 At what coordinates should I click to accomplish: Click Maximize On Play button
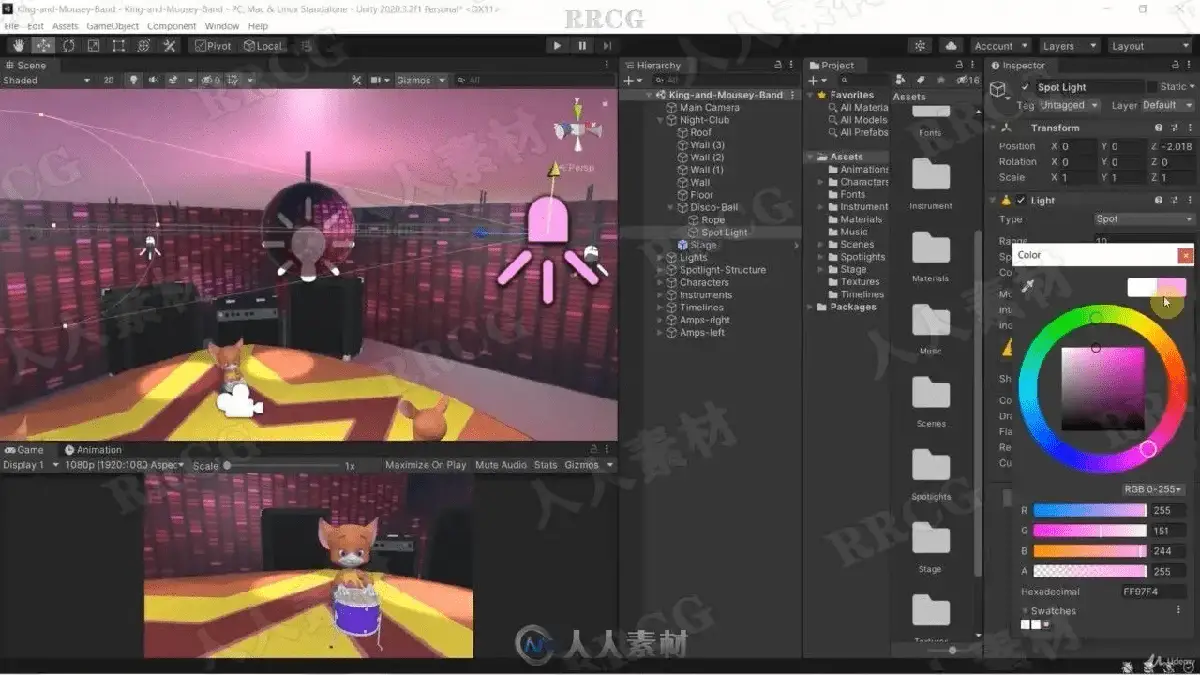coord(426,465)
